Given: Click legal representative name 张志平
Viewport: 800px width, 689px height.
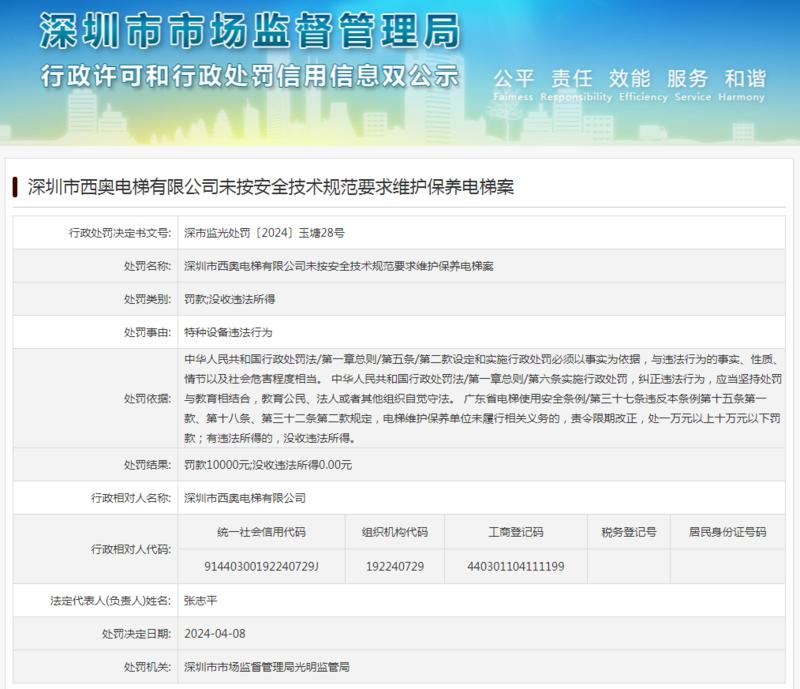Looking at the screenshot, I should click(x=201, y=601).
